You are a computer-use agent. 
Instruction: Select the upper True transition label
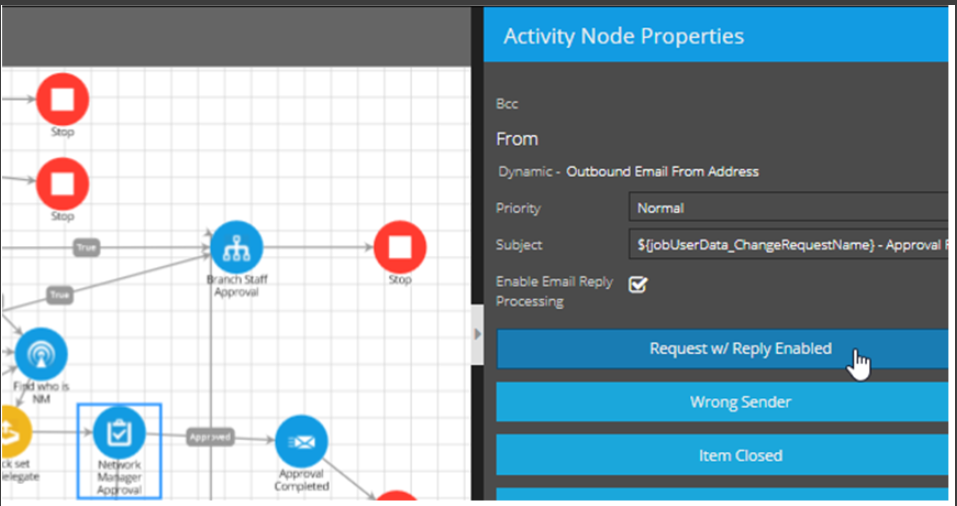pyautogui.click(x=87, y=246)
